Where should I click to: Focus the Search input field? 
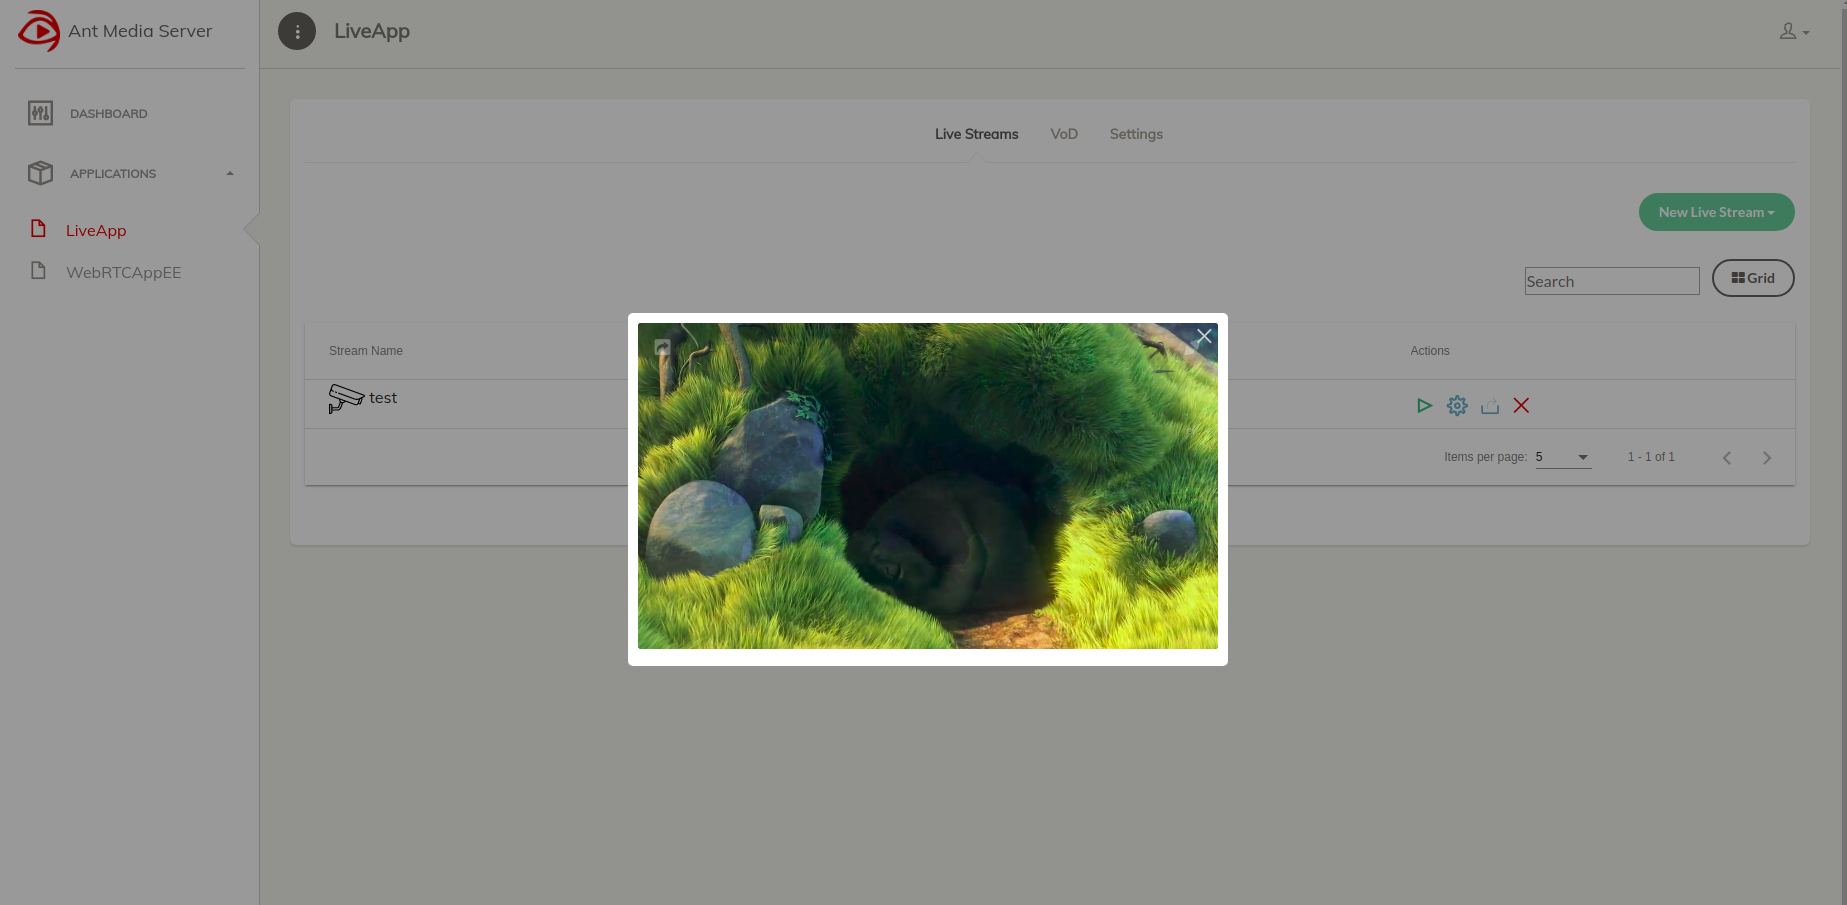pyautogui.click(x=1612, y=281)
